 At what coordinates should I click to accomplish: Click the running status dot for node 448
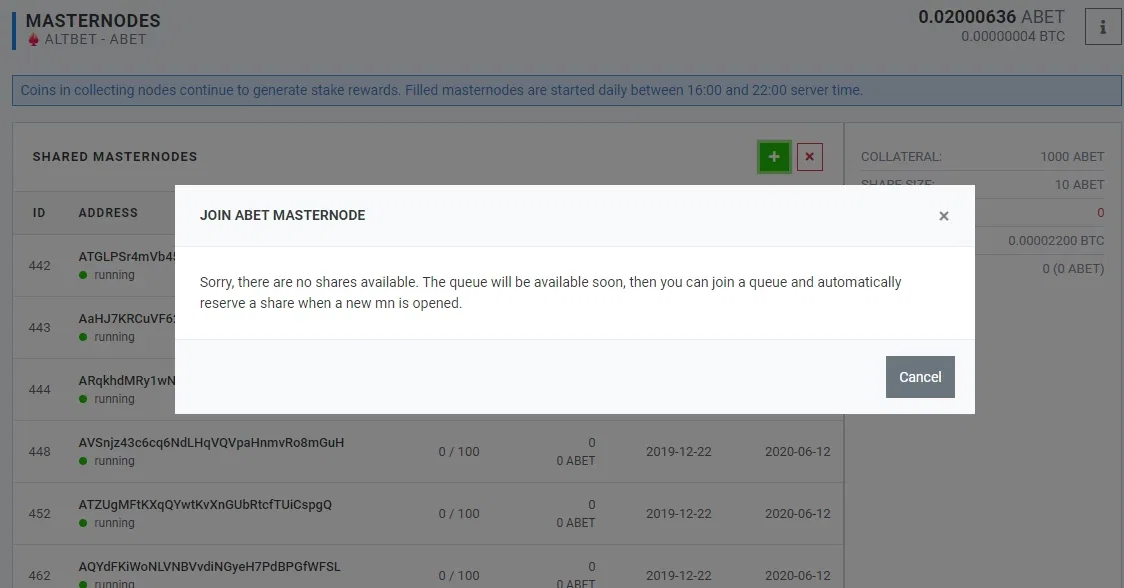pyautogui.click(x=83, y=461)
